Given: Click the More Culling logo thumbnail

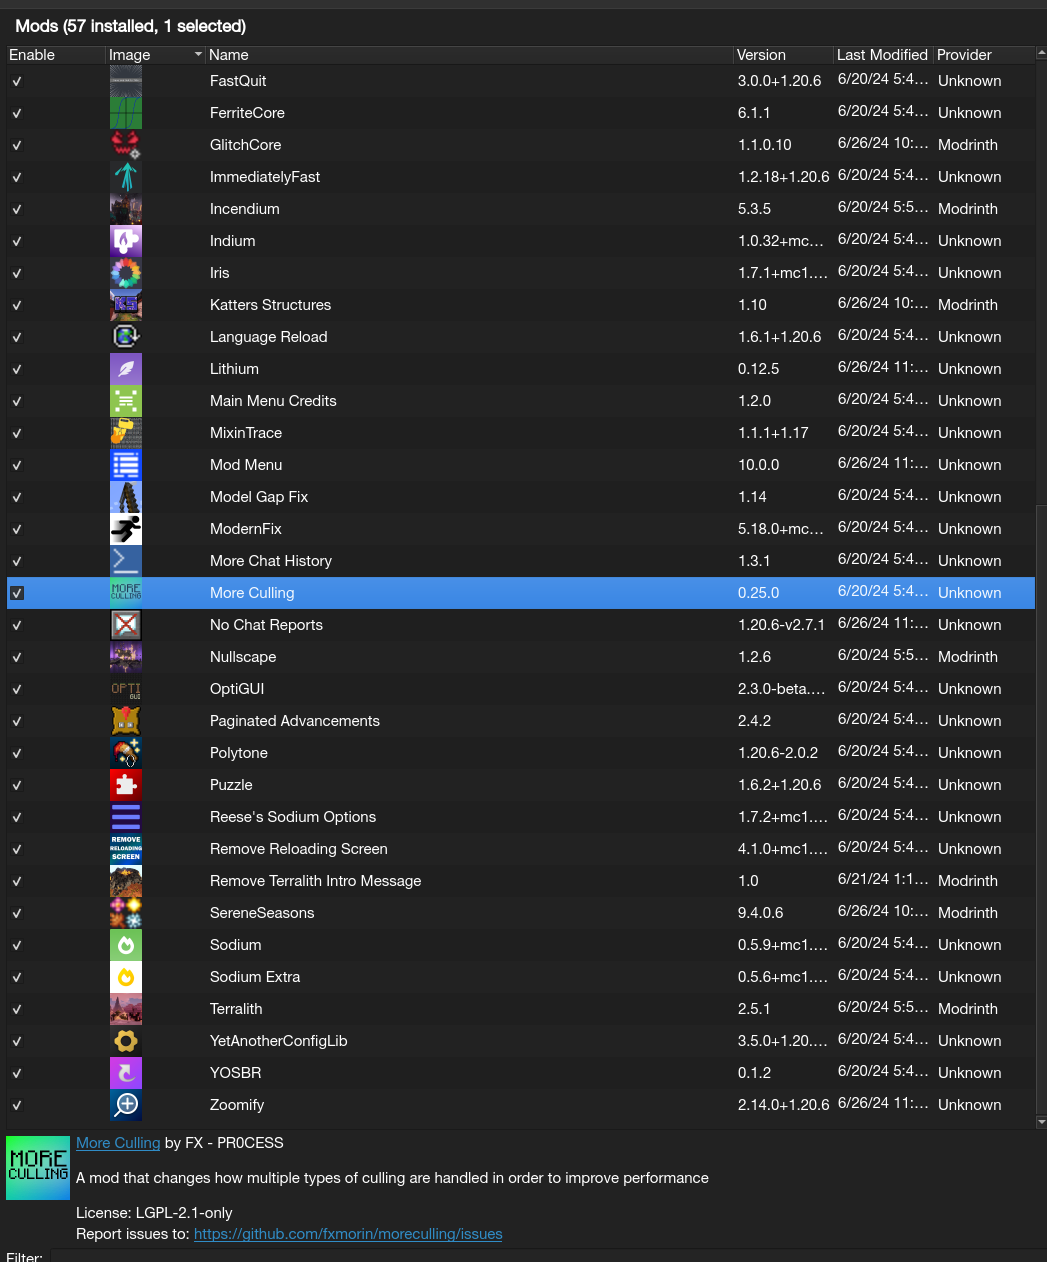Looking at the screenshot, I should pyautogui.click(x=38, y=1167).
